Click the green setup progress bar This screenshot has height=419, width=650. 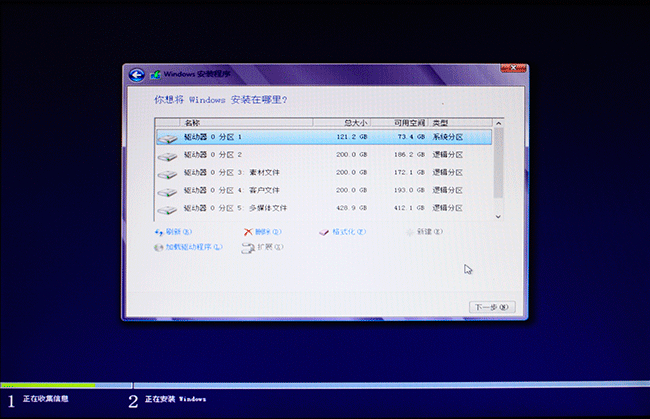48,385
